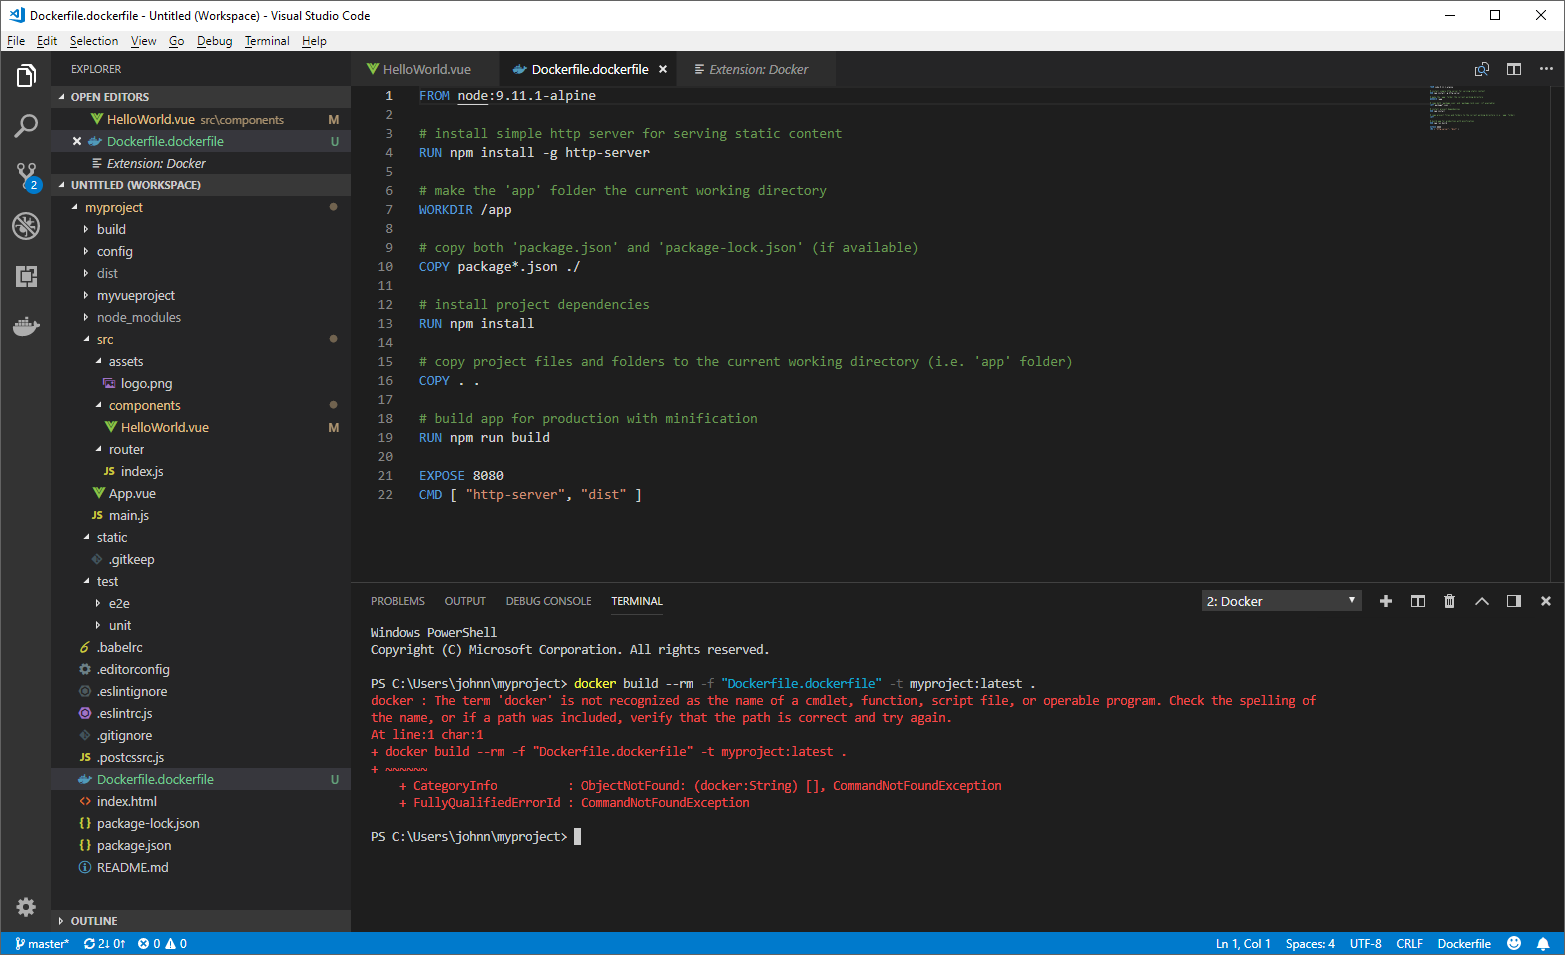Change end of line via CRLF
The width and height of the screenshot is (1565, 955).
[1410, 944]
